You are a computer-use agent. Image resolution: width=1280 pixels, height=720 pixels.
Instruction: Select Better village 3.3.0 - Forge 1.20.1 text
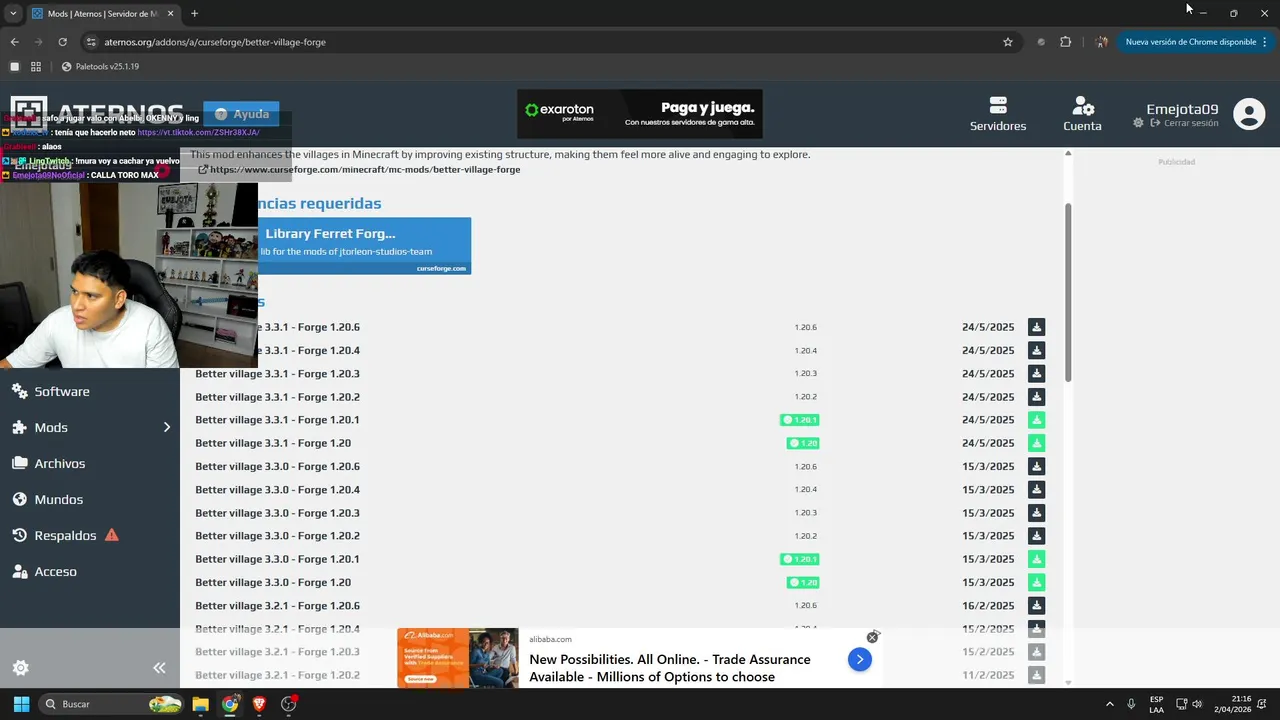(277, 559)
